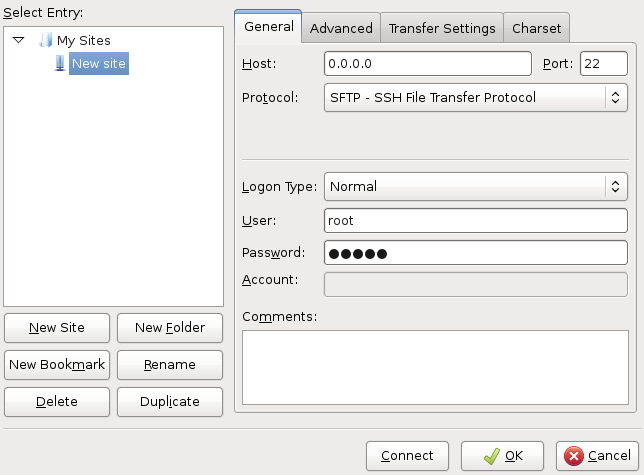This screenshot has height=475, width=644.
Task: Open the Logon Type dropdown
Action: (476, 186)
